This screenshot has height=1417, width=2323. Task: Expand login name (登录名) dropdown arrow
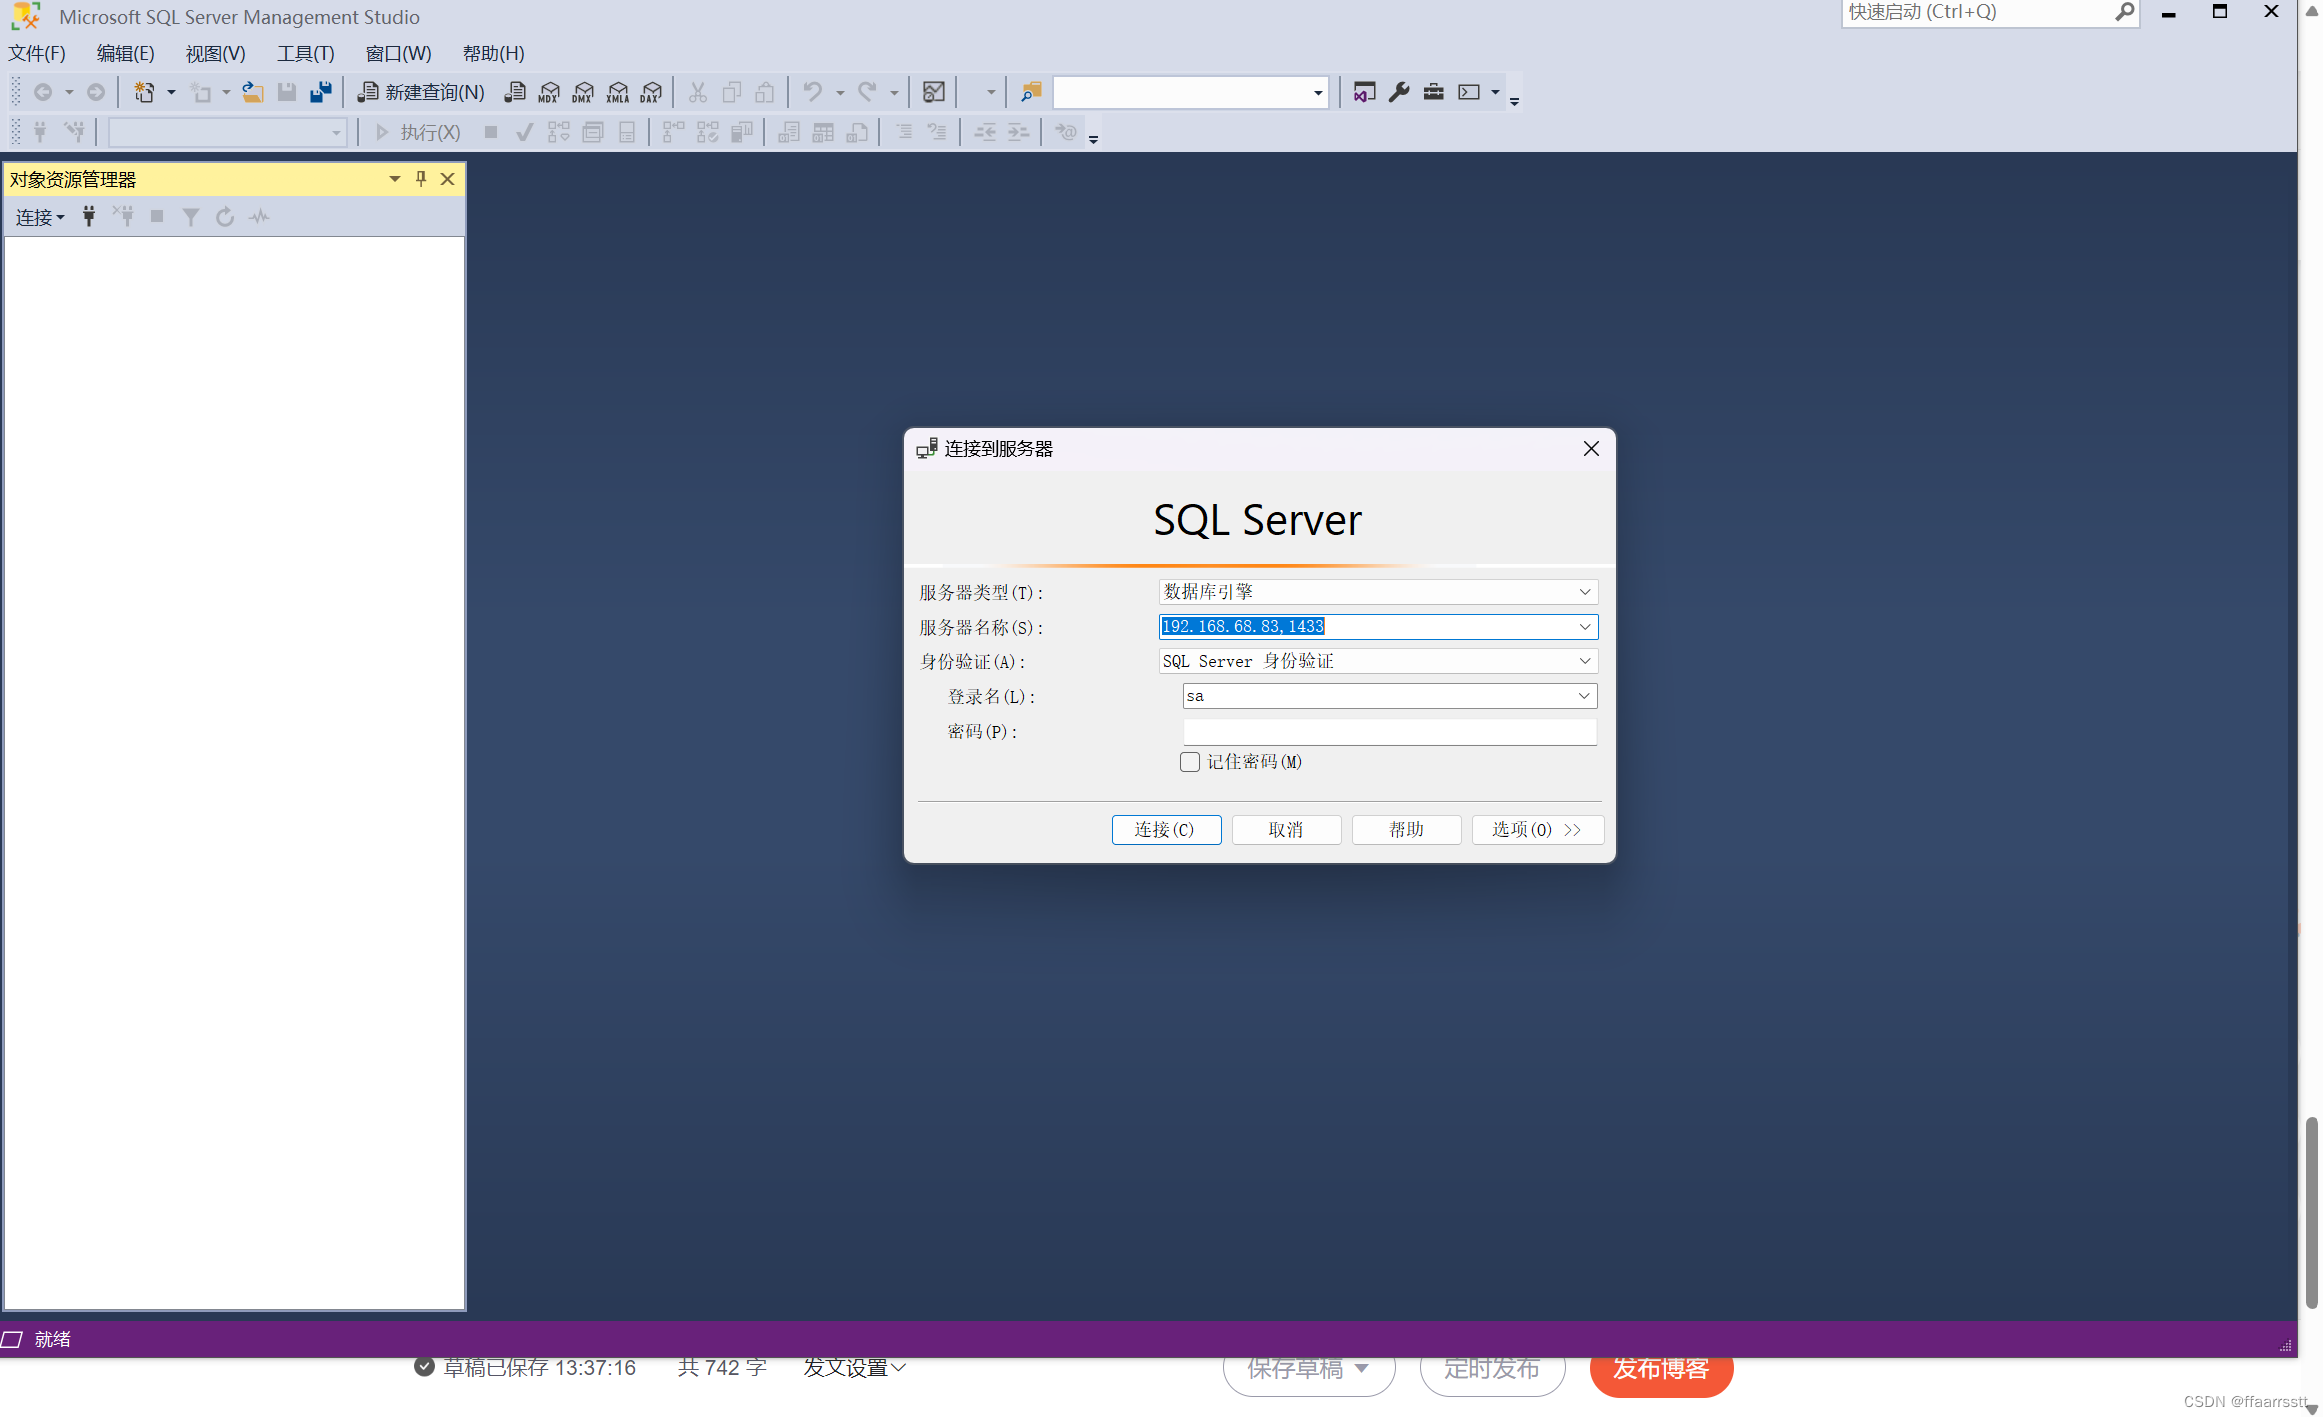(1584, 696)
